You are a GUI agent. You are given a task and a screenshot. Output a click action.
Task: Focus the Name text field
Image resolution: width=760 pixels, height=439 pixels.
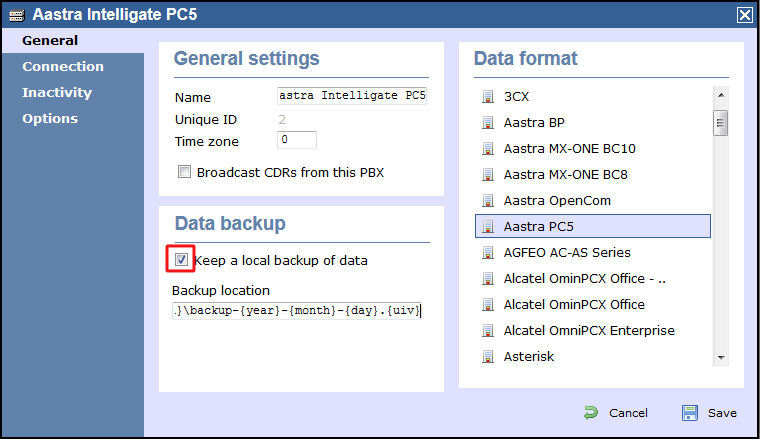click(352, 97)
